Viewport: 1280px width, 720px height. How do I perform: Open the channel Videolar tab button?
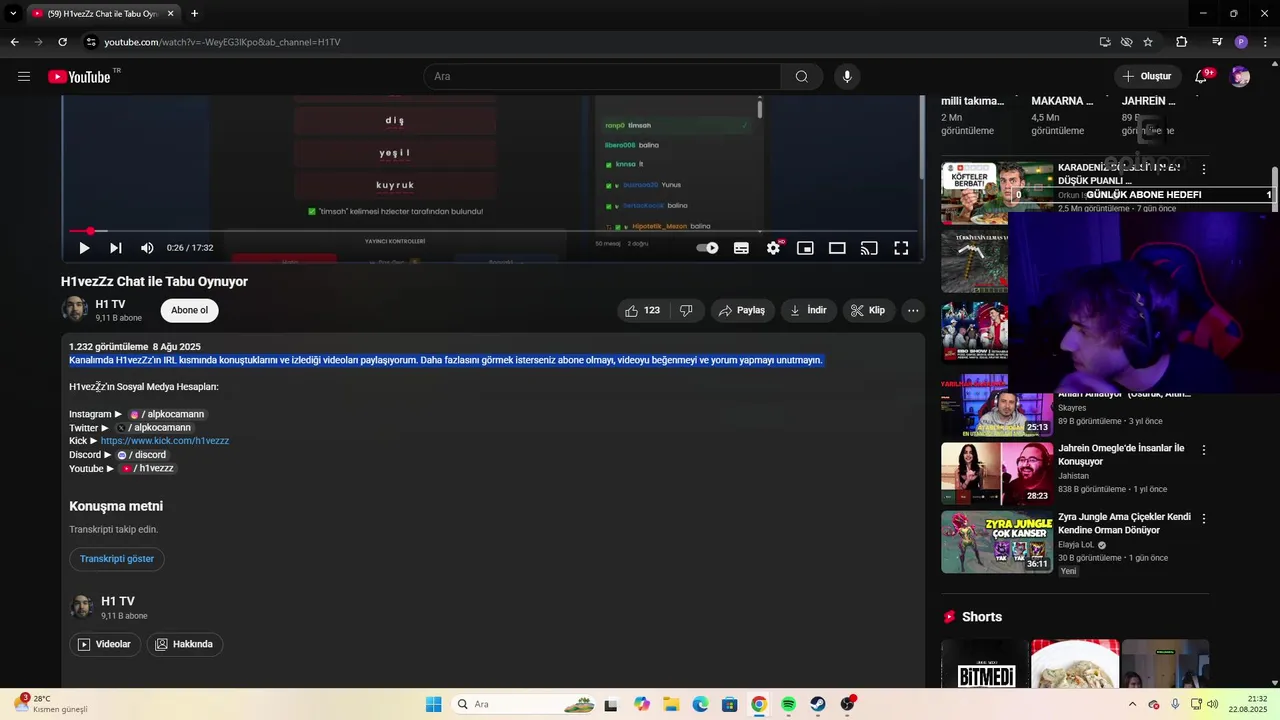(x=104, y=644)
